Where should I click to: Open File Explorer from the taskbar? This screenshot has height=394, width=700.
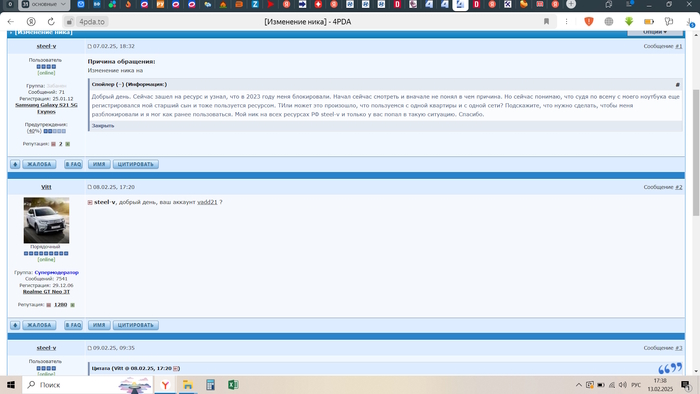point(188,385)
